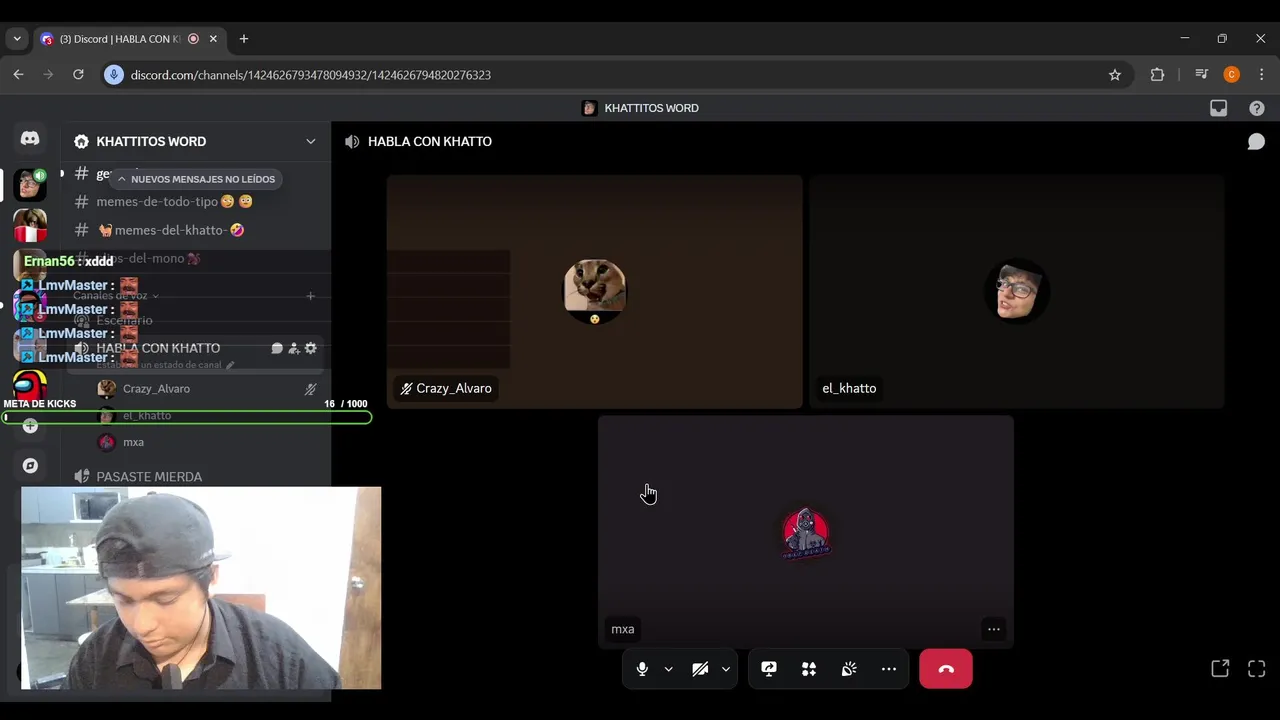This screenshot has width=1280, height=720.
Task: Pop out the call window
Action: (x=1220, y=669)
